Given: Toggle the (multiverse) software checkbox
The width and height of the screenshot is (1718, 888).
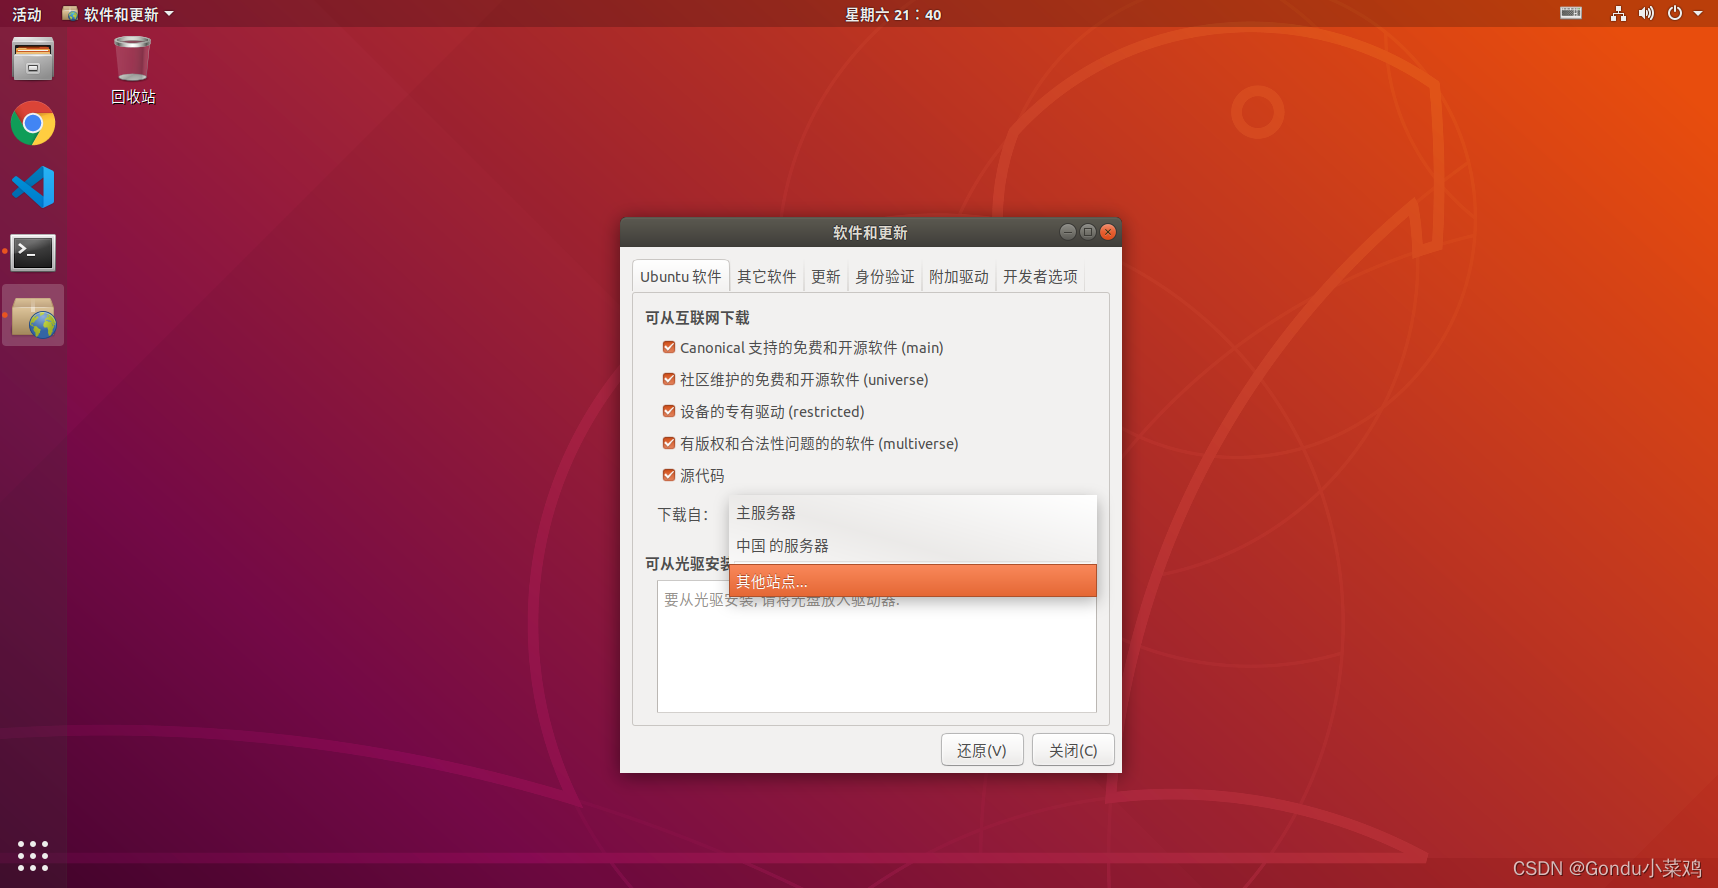Looking at the screenshot, I should coord(669,444).
